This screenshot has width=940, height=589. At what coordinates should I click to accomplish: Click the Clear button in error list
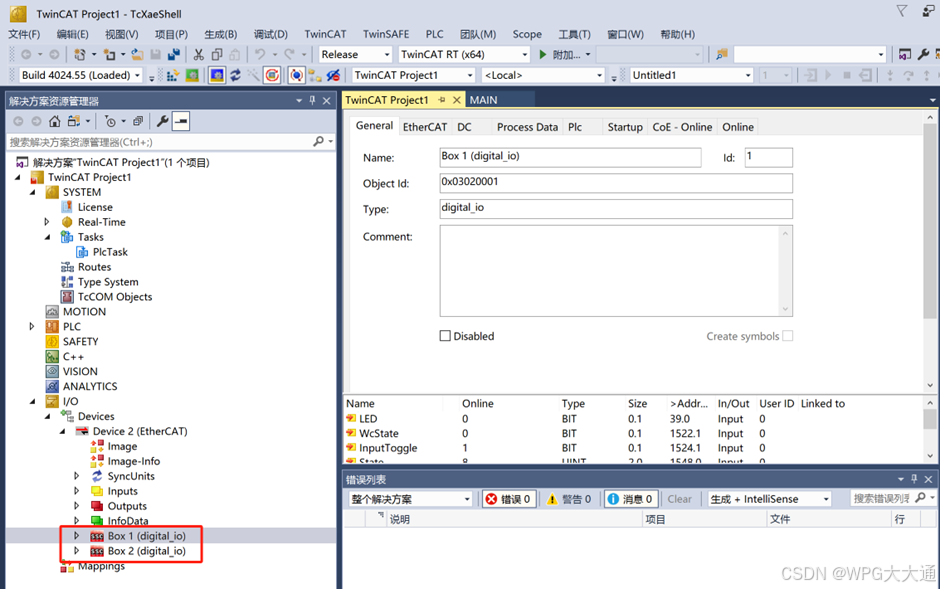679,499
